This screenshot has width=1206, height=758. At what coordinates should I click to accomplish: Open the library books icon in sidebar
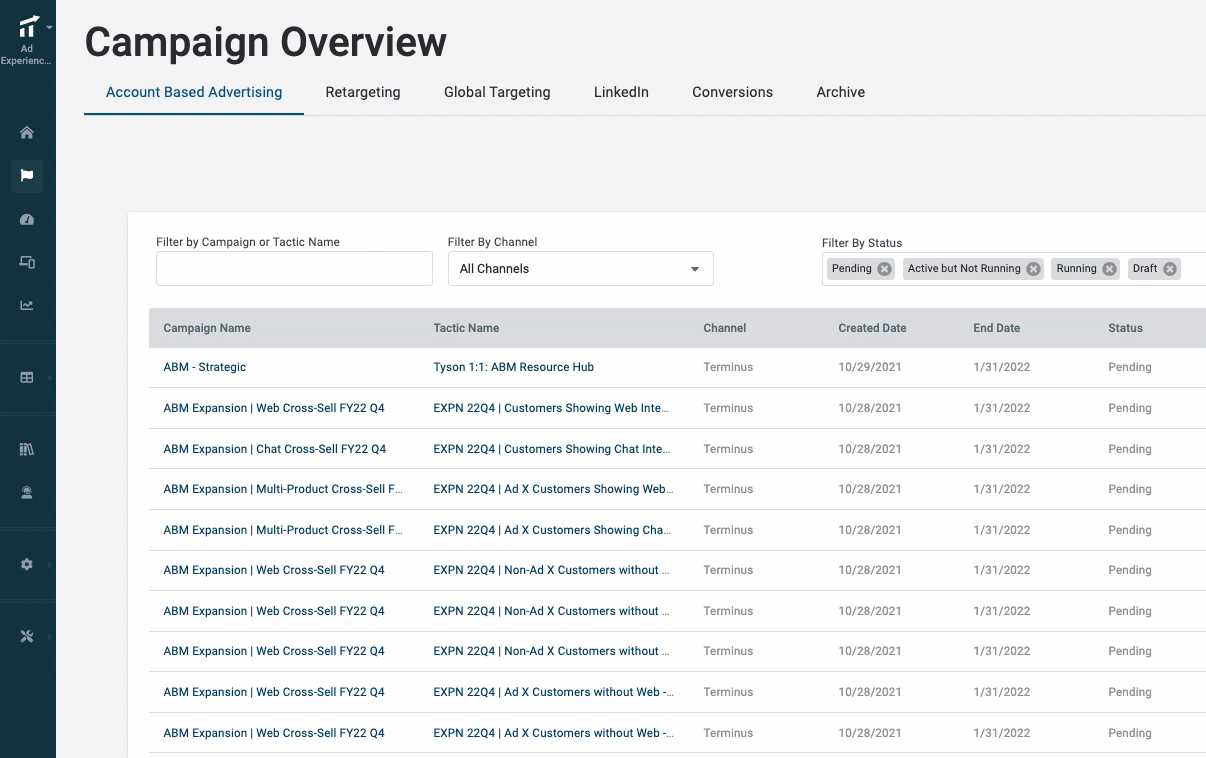point(27,449)
